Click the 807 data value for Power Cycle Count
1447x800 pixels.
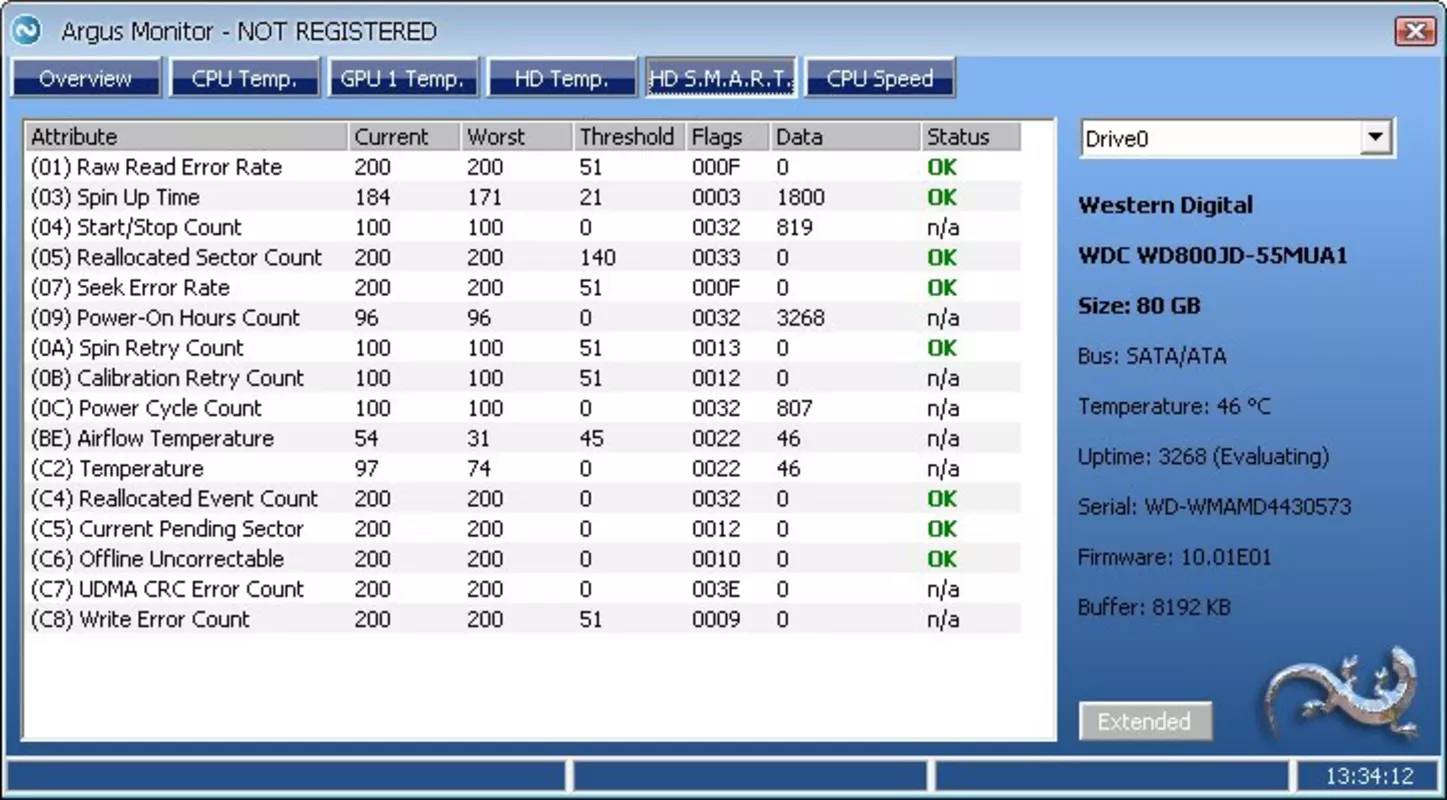coord(794,408)
